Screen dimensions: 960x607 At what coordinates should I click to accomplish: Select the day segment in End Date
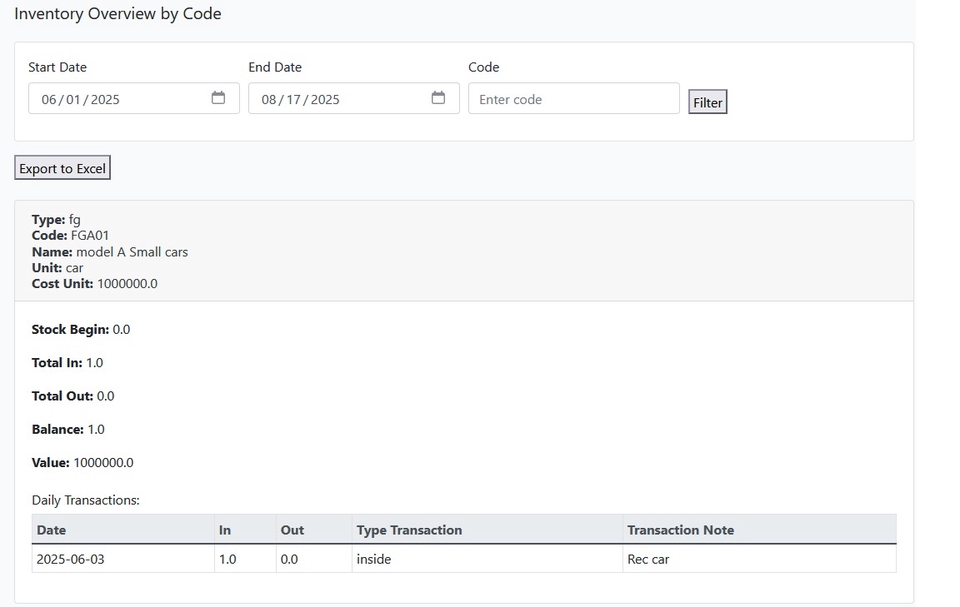293,100
